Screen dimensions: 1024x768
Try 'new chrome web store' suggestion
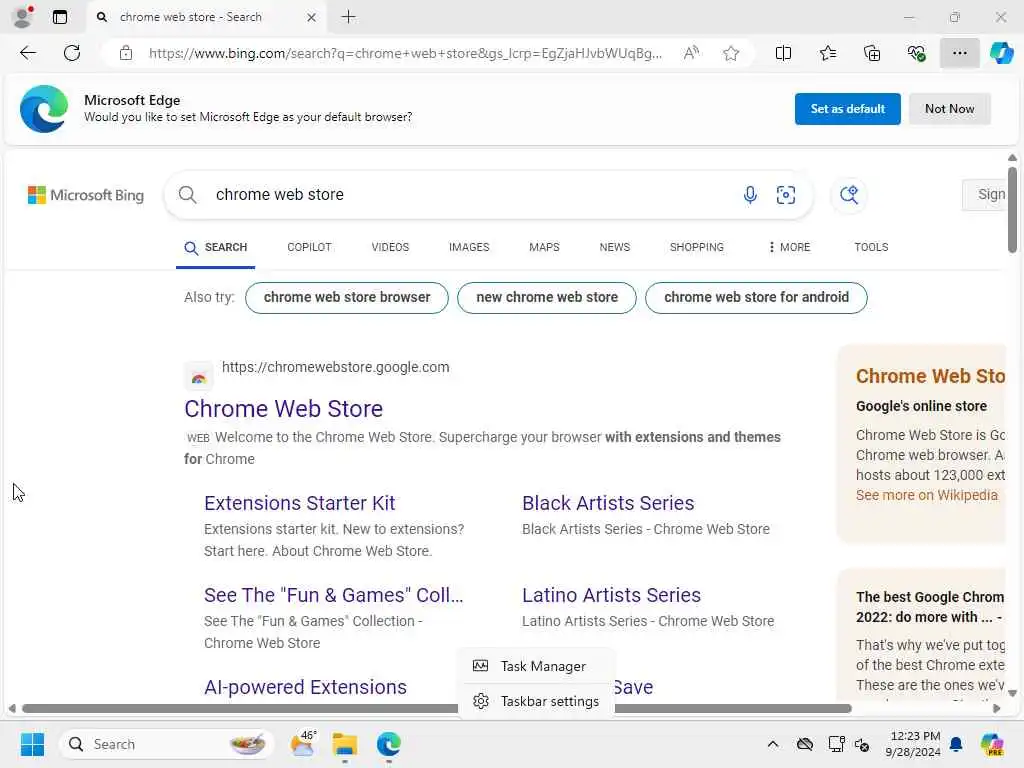click(547, 298)
